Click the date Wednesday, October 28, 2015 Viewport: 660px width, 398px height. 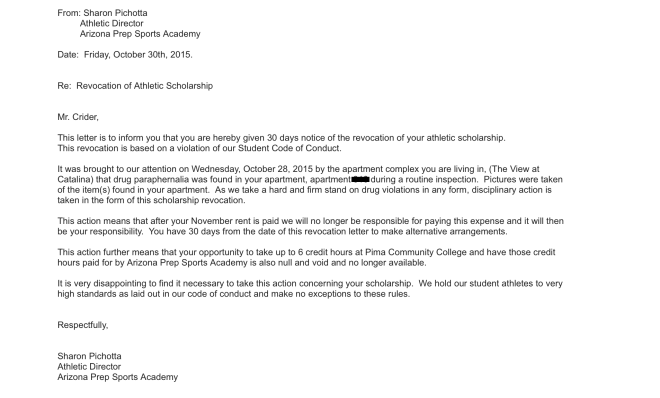tap(252, 169)
